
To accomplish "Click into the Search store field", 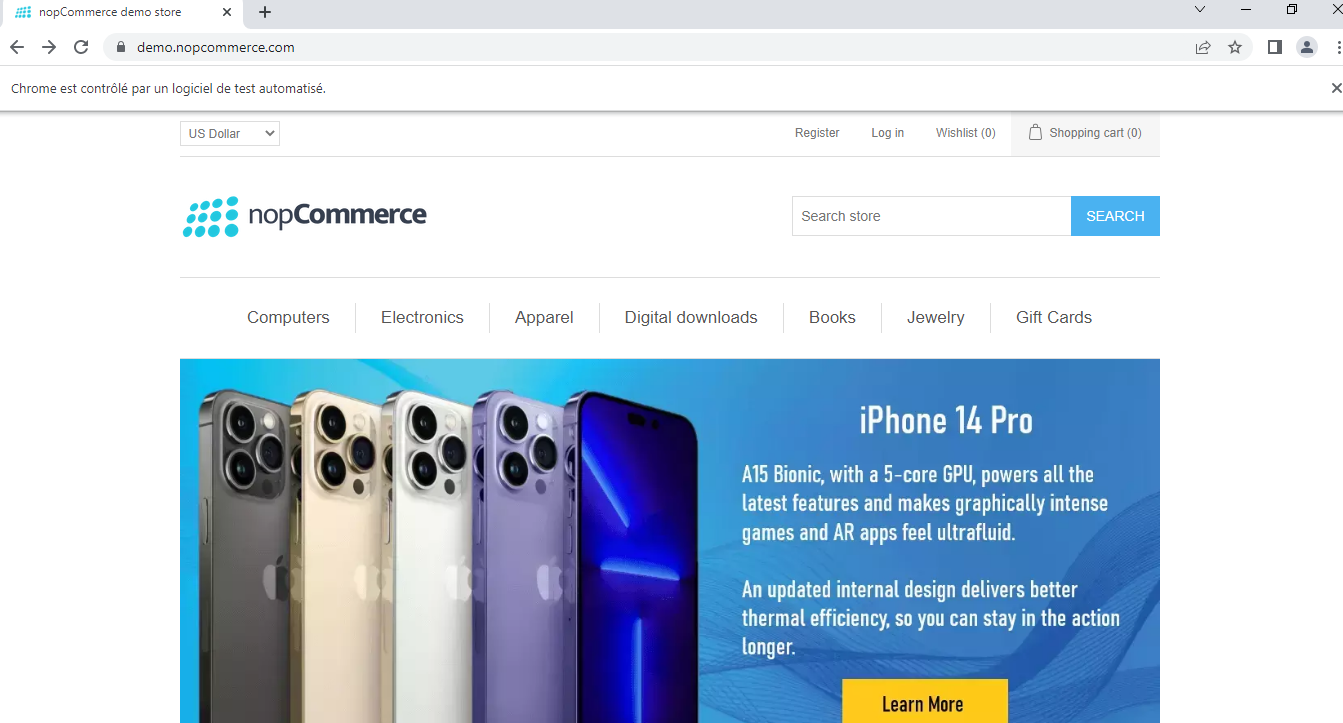I will pos(931,216).
